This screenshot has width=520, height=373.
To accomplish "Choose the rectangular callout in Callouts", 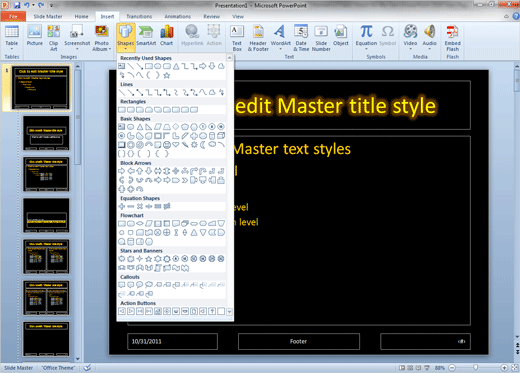I will coord(122,285).
